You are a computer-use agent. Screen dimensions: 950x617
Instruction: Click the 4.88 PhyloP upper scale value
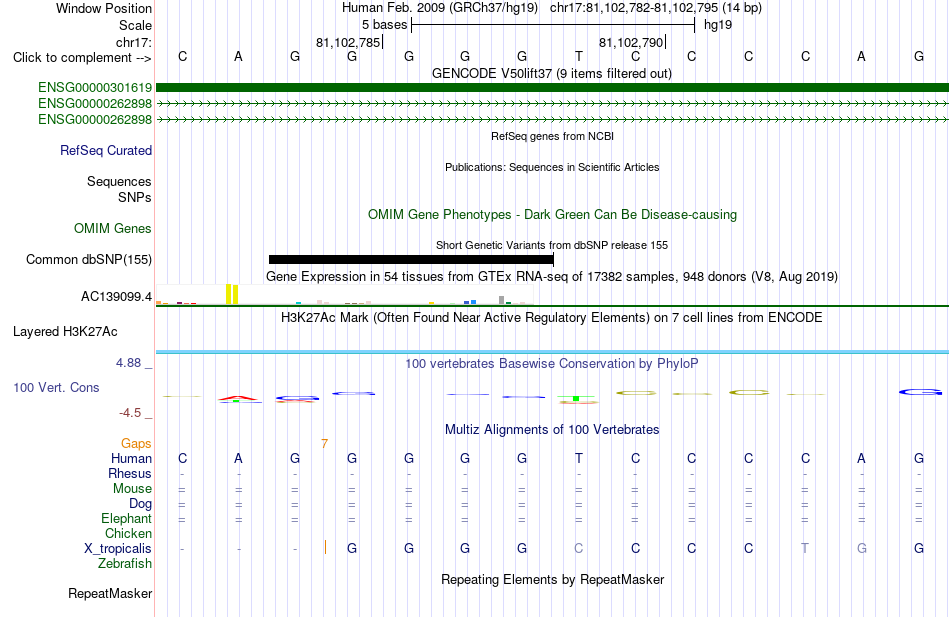click(128, 362)
